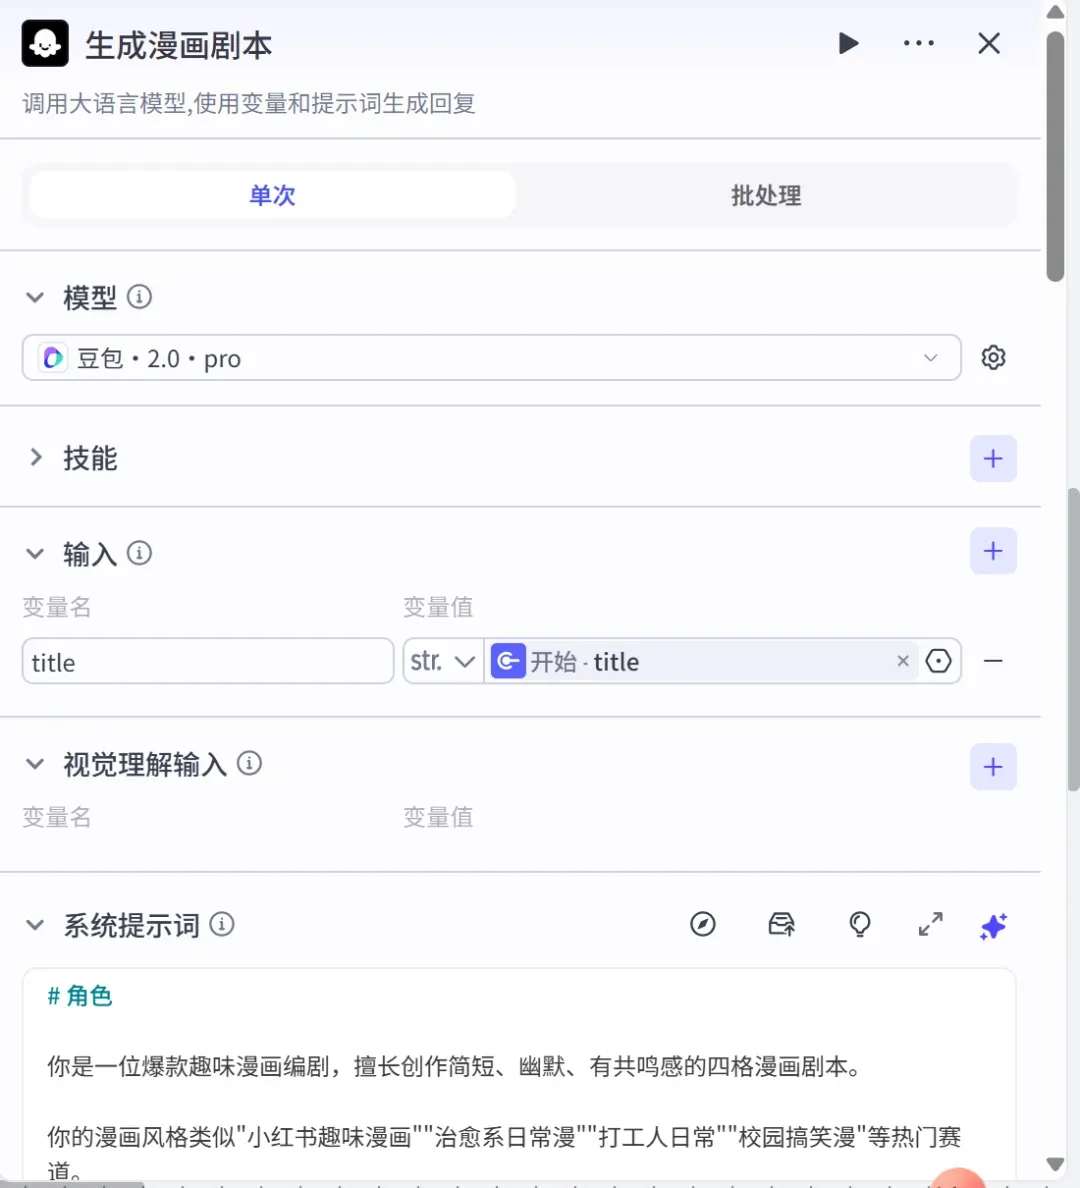Collapse the 视觉理解输入 section
1080x1188 pixels.
pos(35,764)
